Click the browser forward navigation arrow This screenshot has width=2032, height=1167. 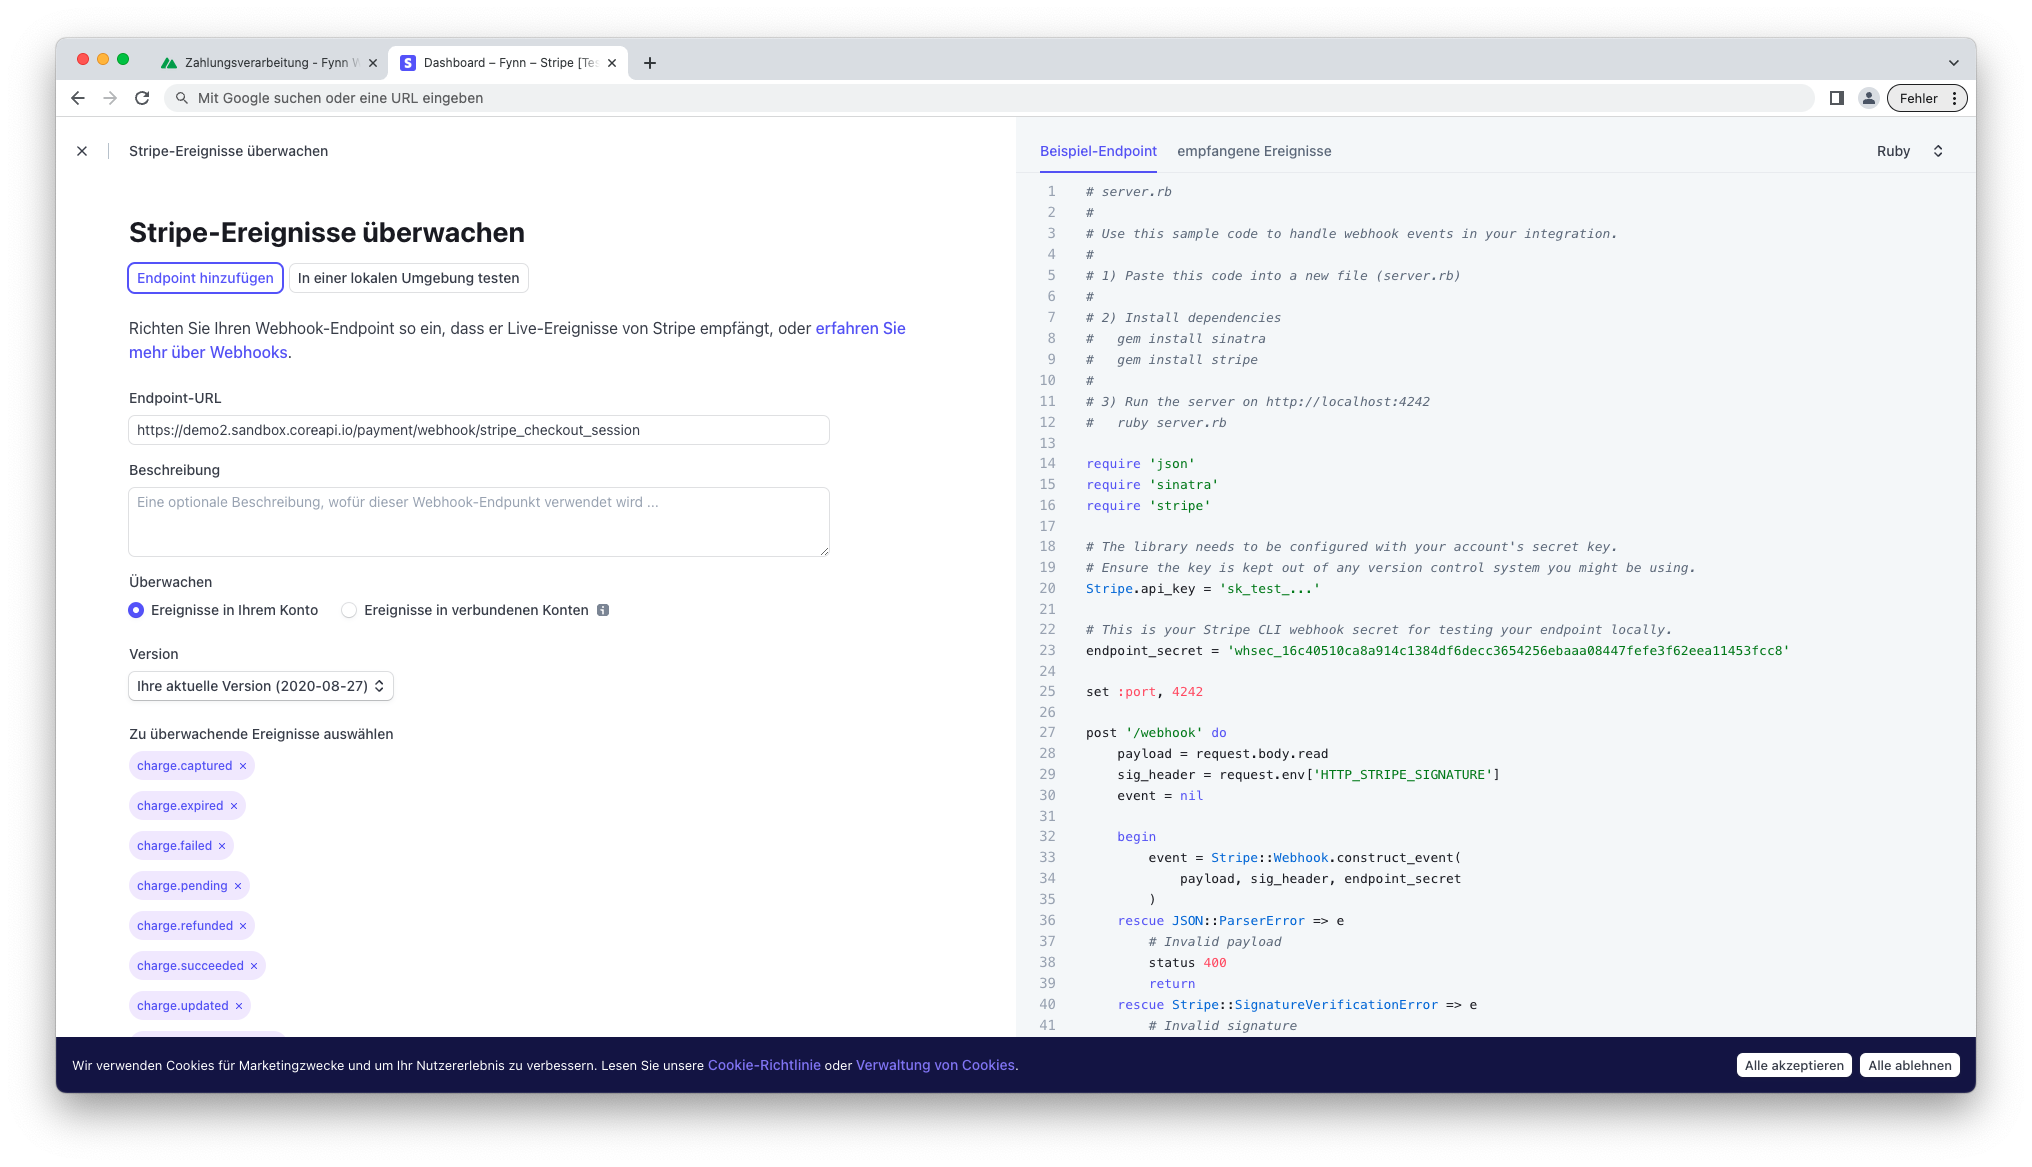[110, 98]
